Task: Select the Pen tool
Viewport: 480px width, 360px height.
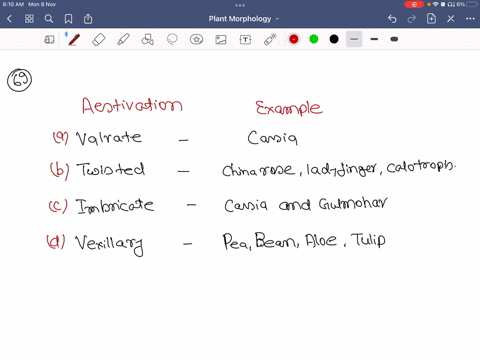Action: (x=74, y=40)
